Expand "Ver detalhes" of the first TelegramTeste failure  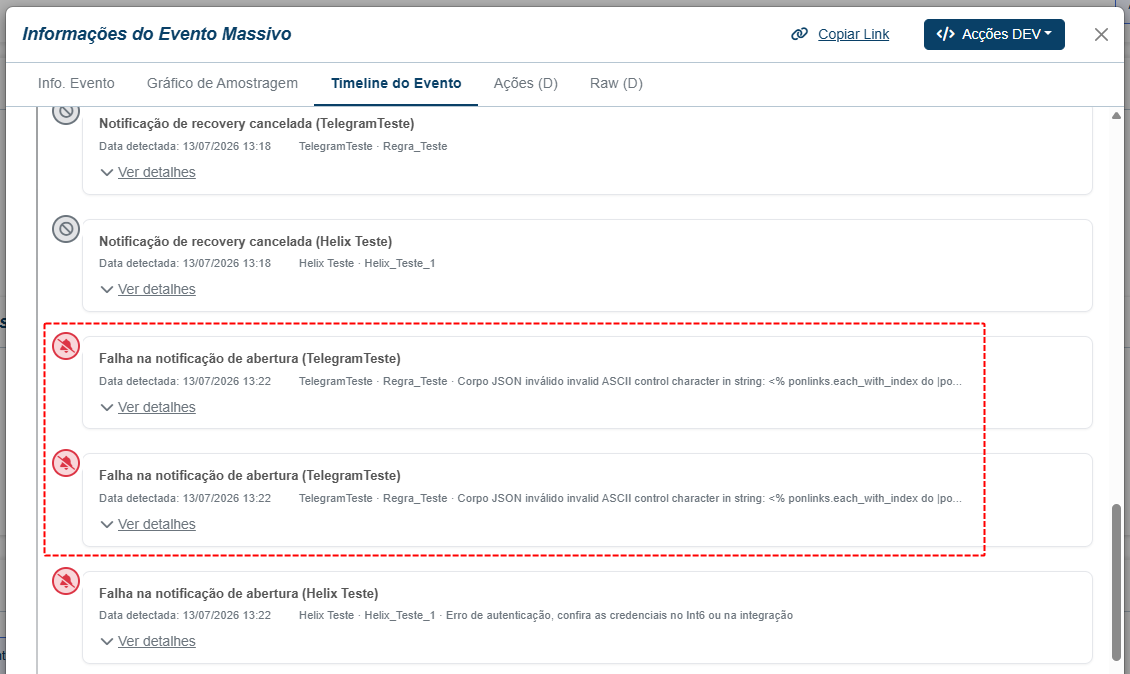click(148, 407)
